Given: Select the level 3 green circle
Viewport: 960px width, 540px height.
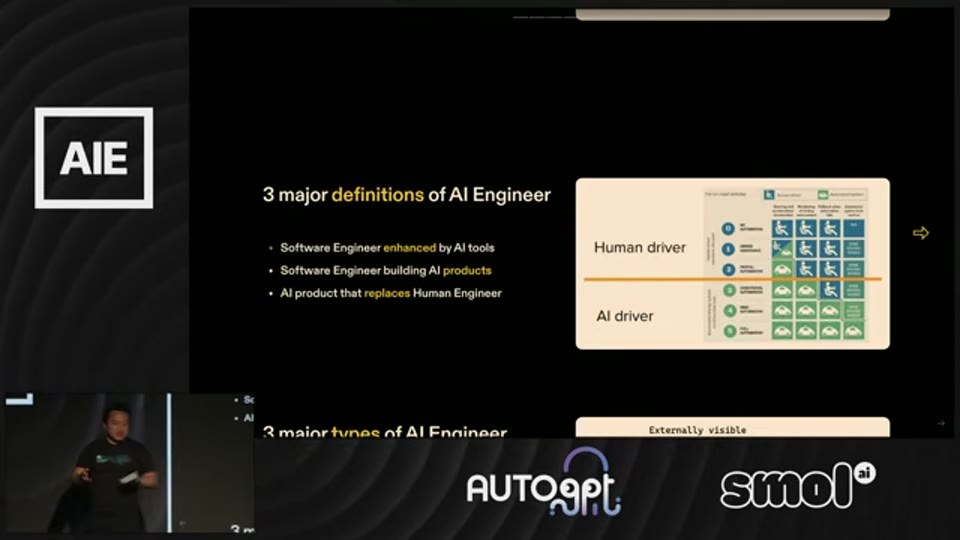Looking at the screenshot, I should 729,290.
